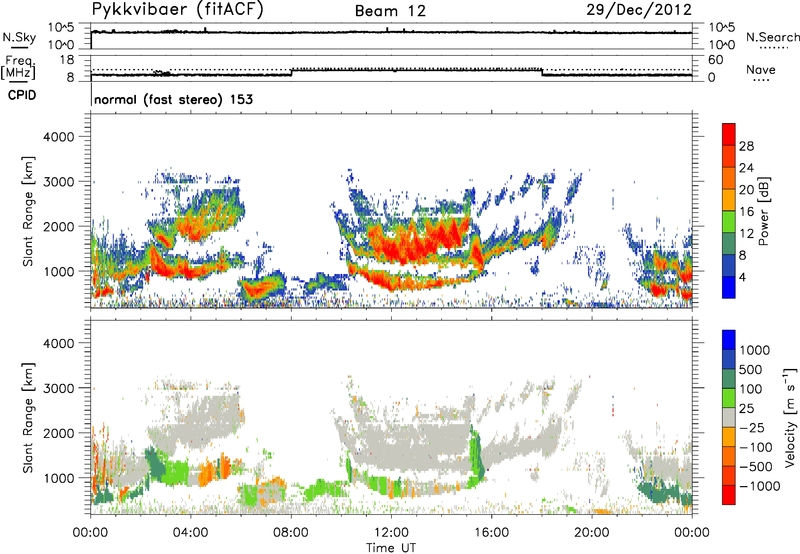The width and height of the screenshot is (800, 554).
Task: Click the 'Time UT' axis label
Action: [391, 548]
